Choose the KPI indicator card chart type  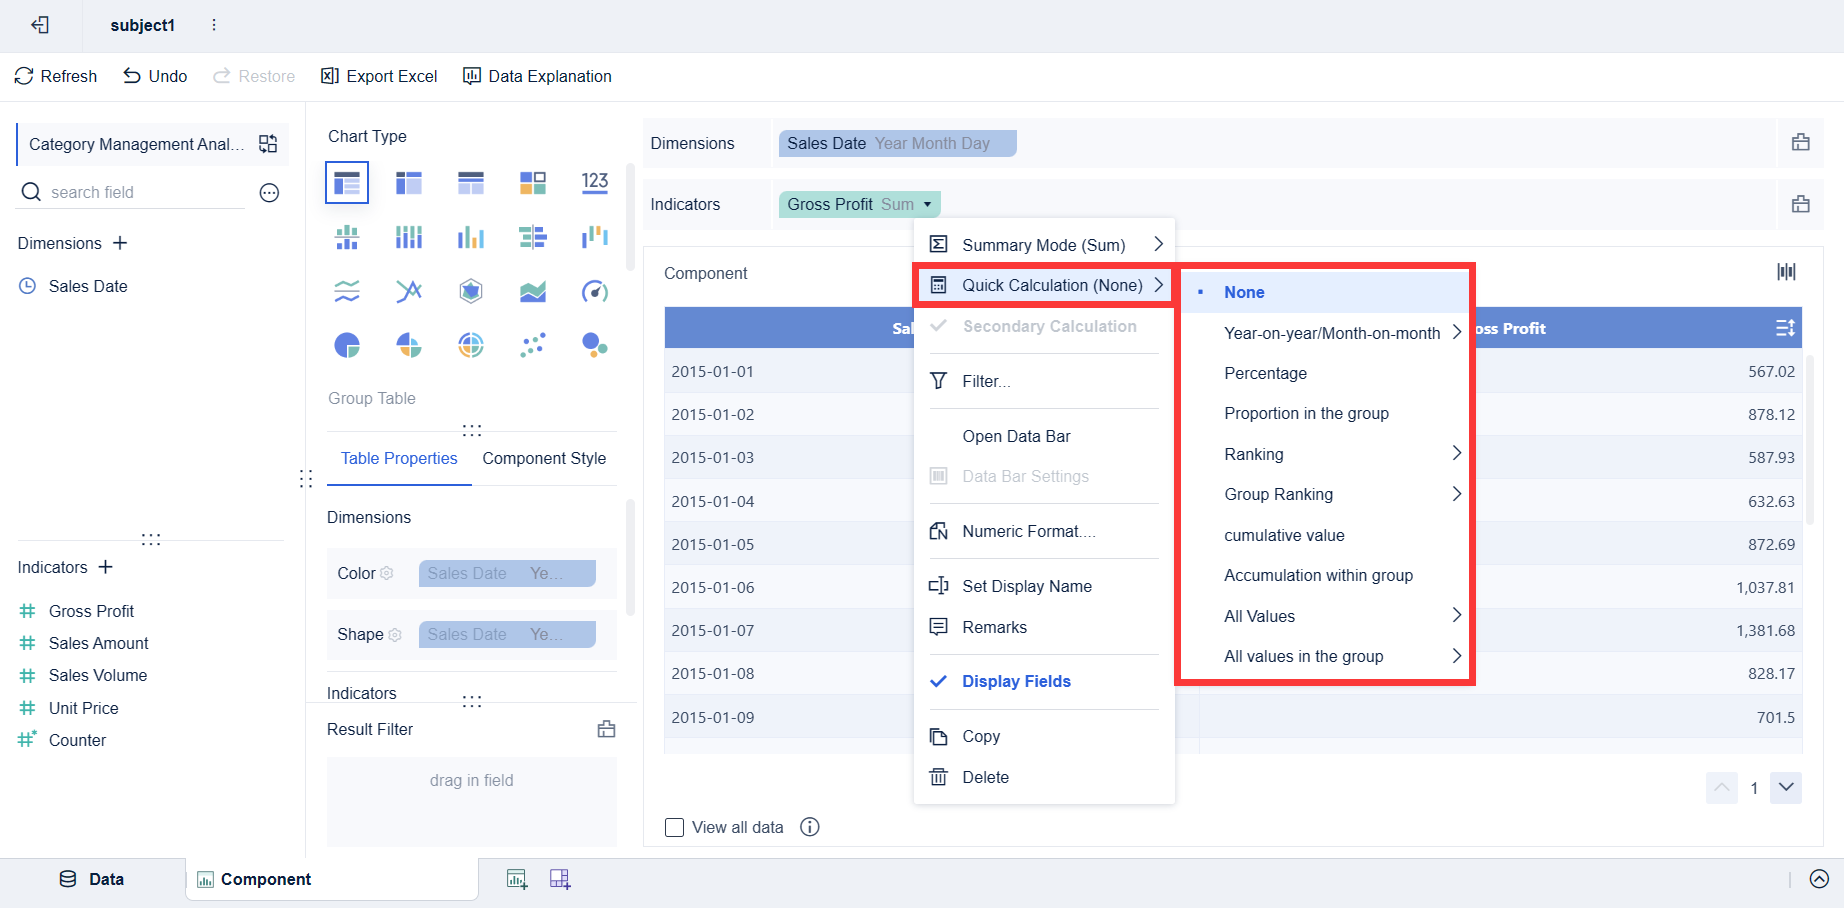[595, 182]
